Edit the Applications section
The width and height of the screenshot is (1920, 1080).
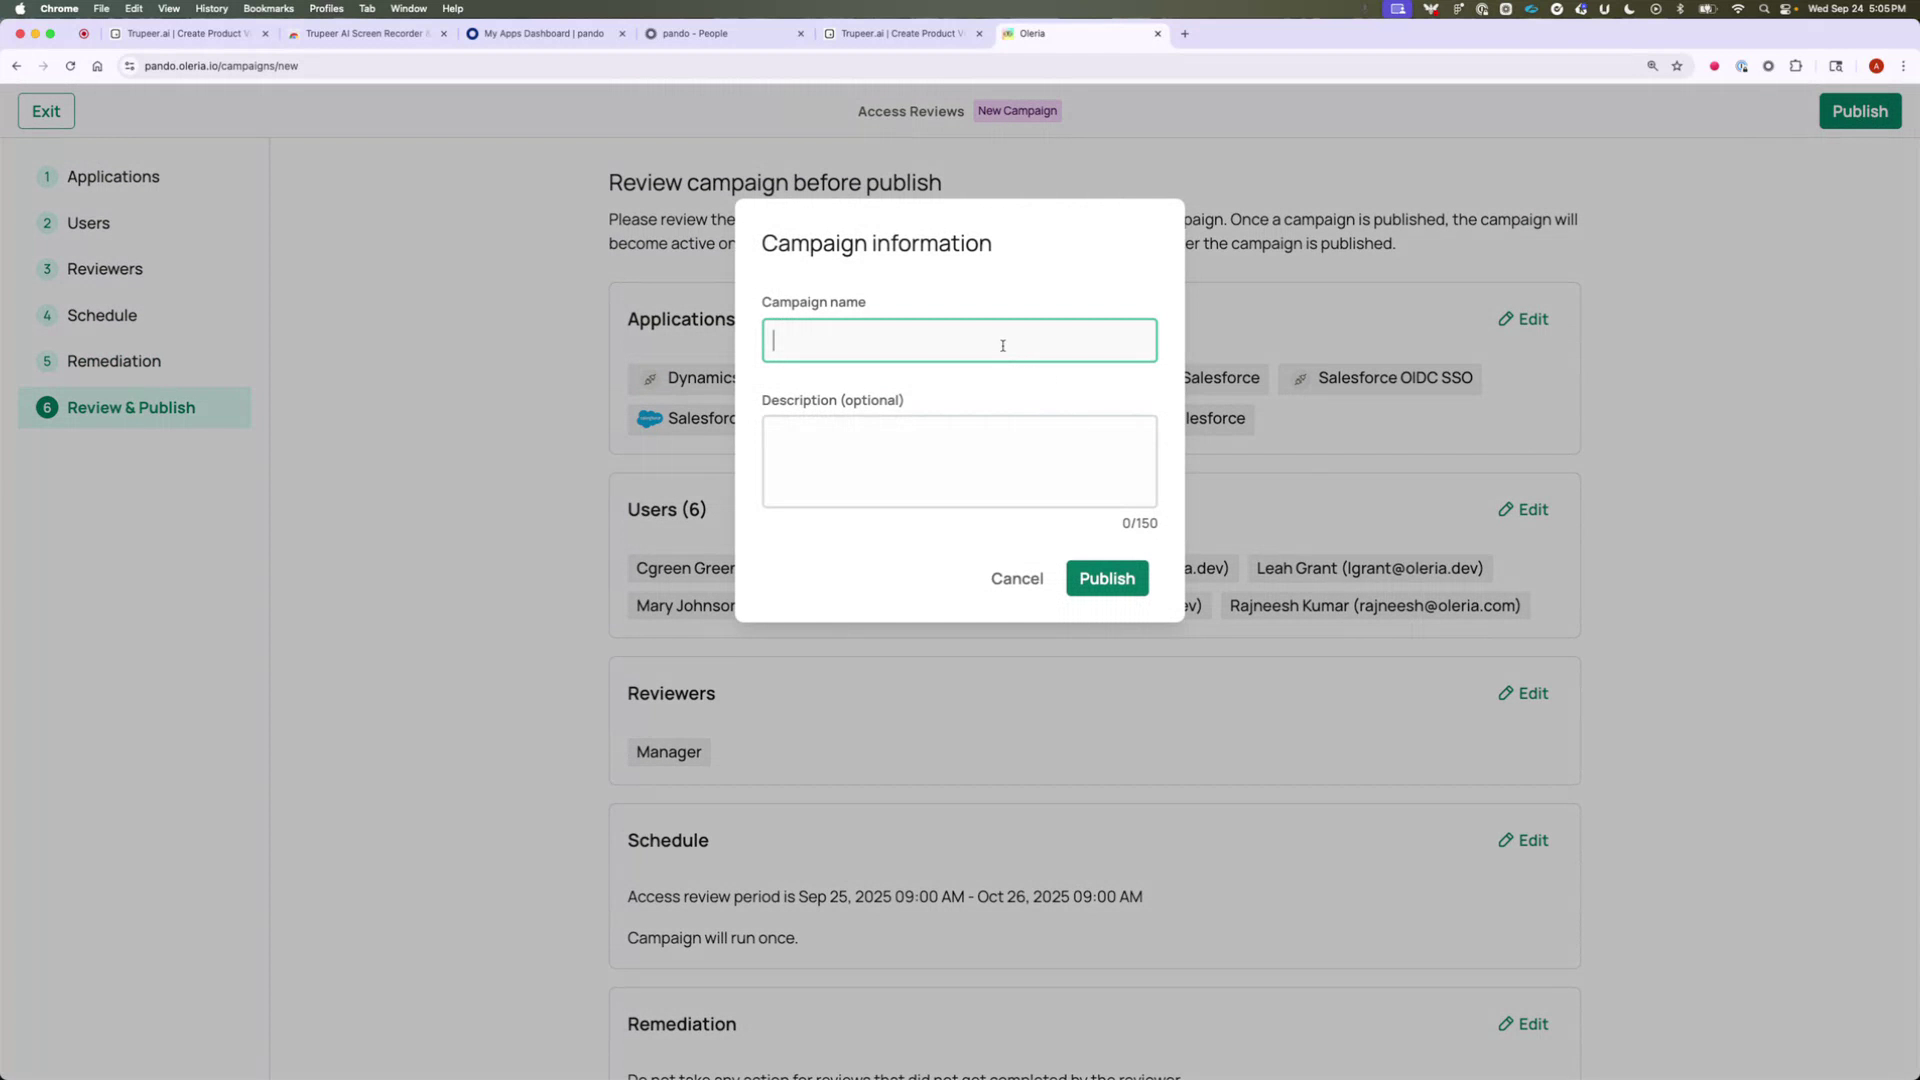tap(1522, 319)
